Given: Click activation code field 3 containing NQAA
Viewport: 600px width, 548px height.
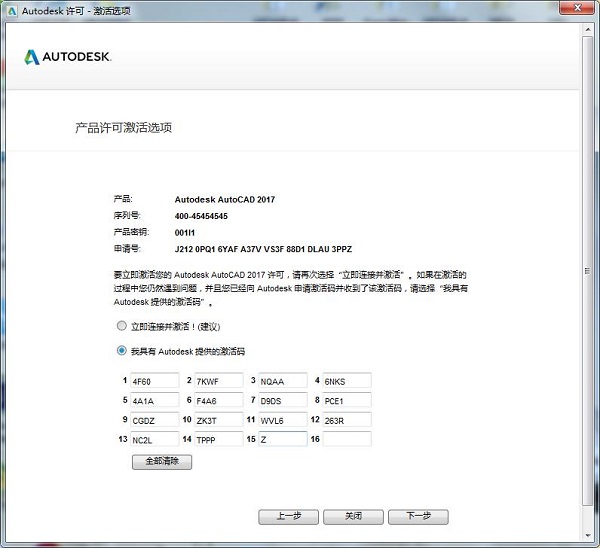Looking at the screenshot, I should [x=283, y=381].
